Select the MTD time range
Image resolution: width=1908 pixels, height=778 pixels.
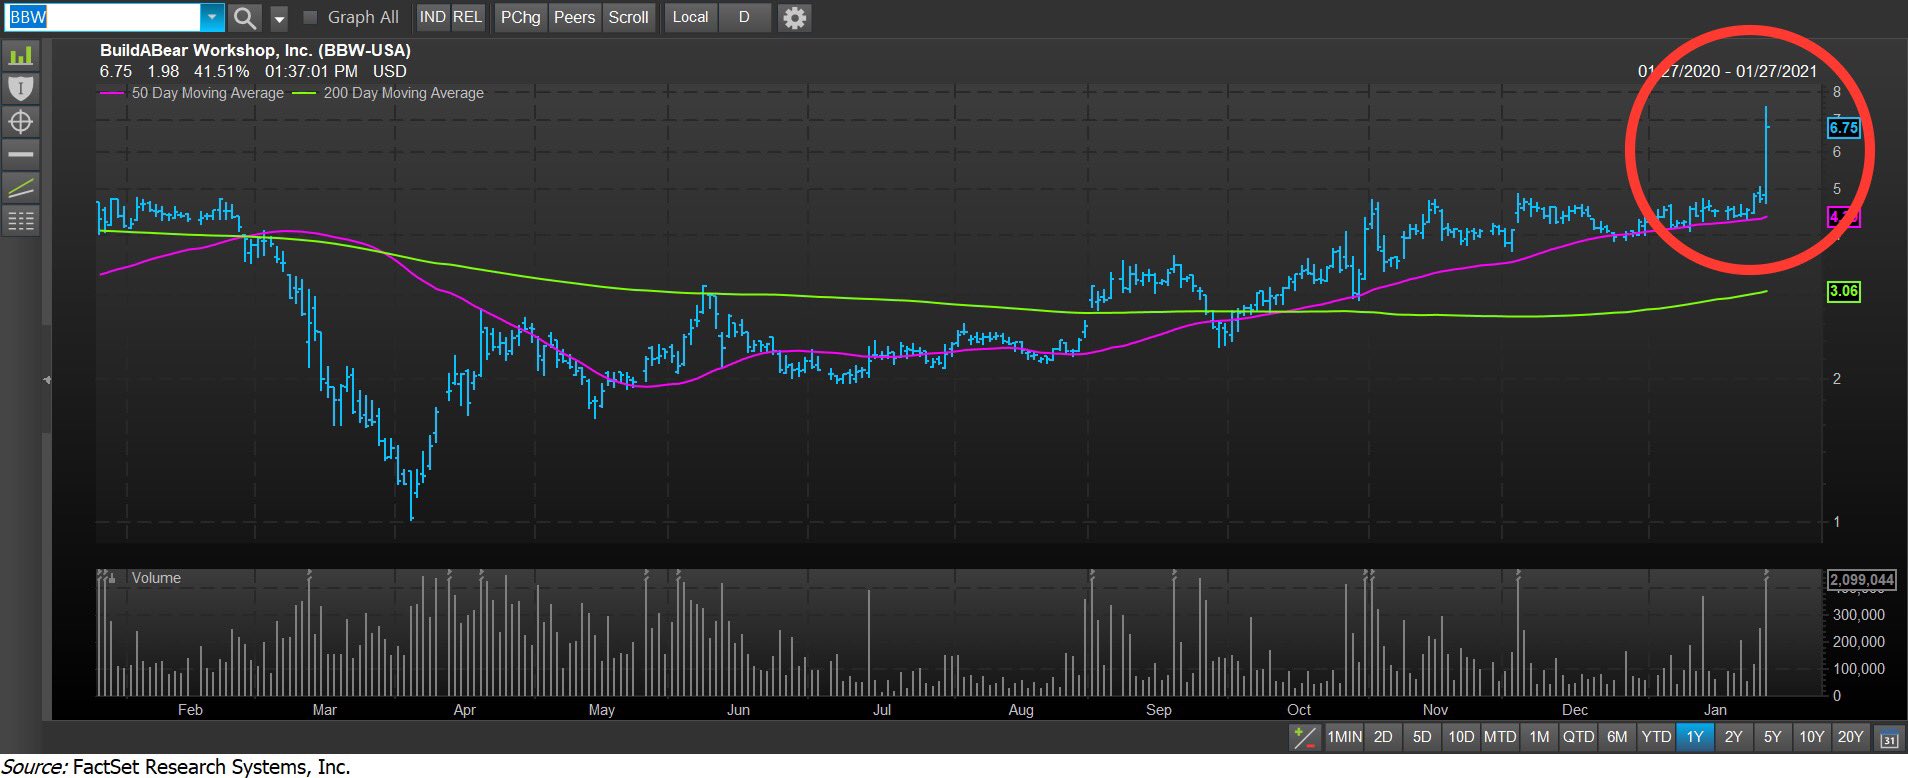pyautogui.click(x=1500, y=737)
